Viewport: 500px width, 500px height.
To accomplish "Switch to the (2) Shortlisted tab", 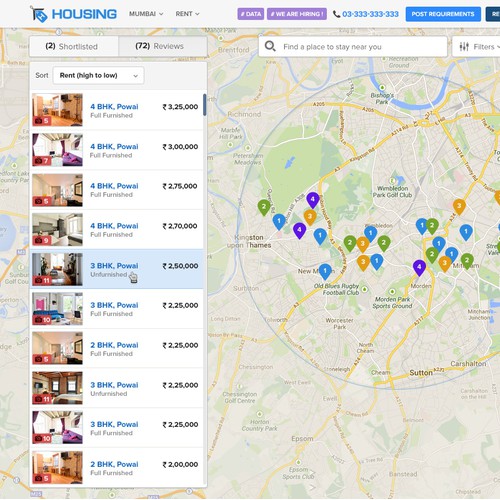I will point(74,46).
